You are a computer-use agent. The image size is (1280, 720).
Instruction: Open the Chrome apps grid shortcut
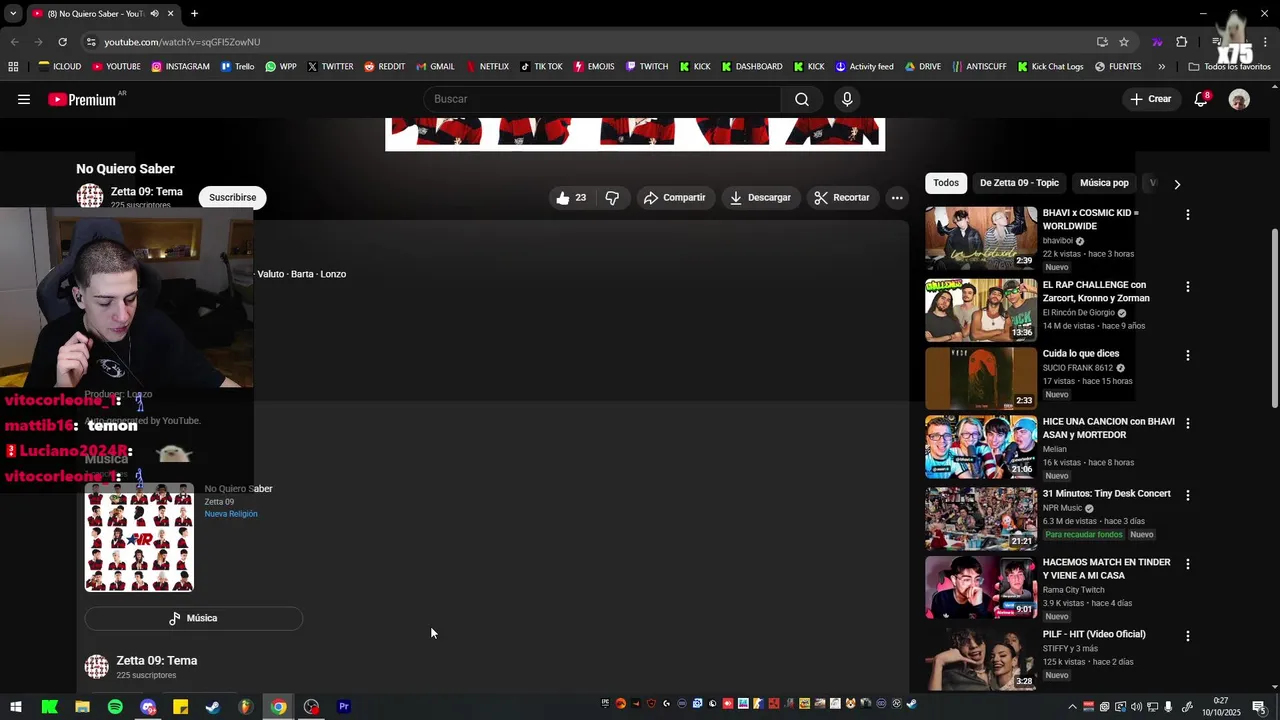click(x=13, y=67)
